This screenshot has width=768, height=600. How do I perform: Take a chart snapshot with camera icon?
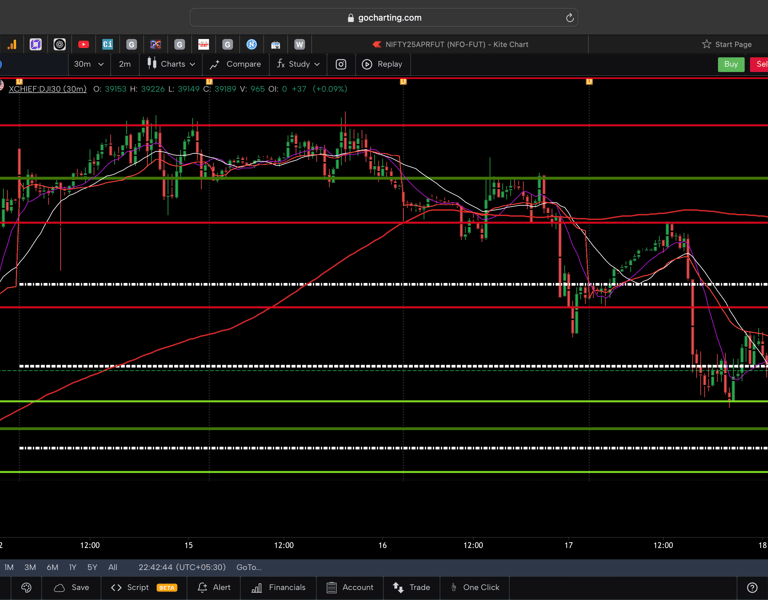tap(340, 64)
